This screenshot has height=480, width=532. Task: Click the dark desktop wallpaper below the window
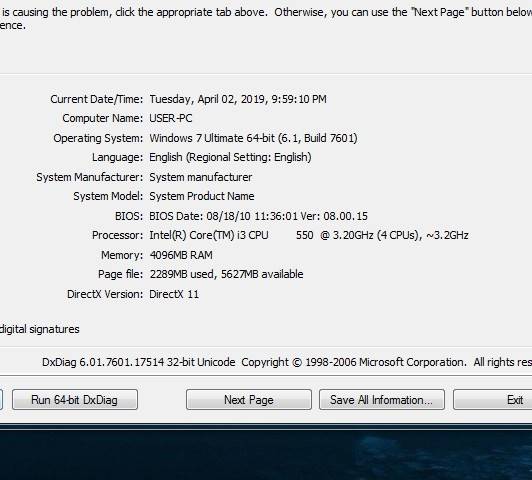click(x=266, y=455)
